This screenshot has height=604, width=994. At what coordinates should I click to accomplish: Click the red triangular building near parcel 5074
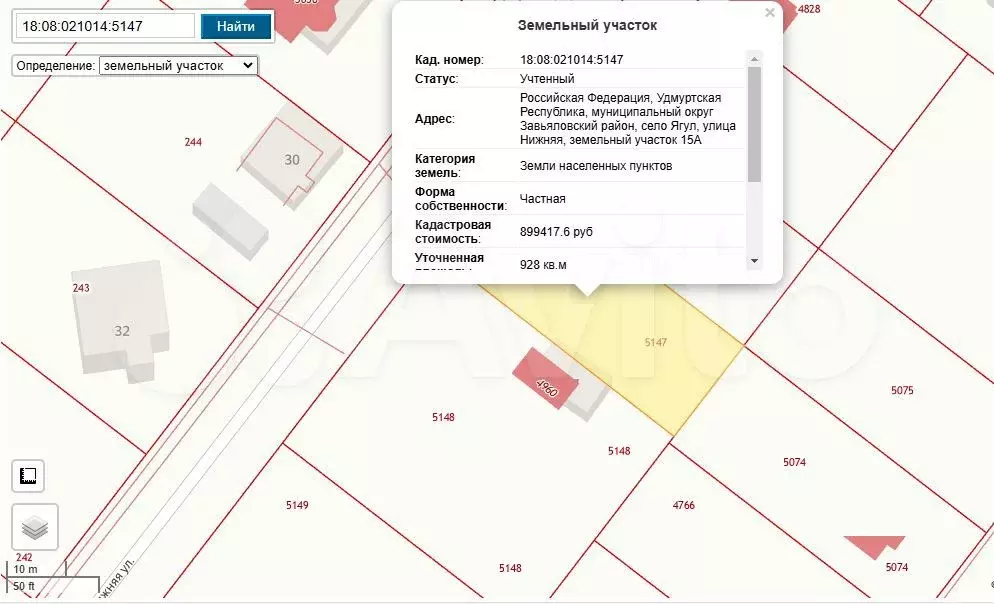(877, 546)
